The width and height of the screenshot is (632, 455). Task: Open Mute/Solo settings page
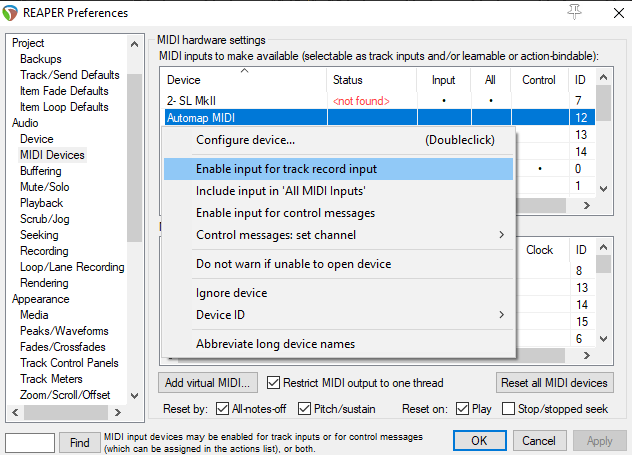tap(45, 187)
